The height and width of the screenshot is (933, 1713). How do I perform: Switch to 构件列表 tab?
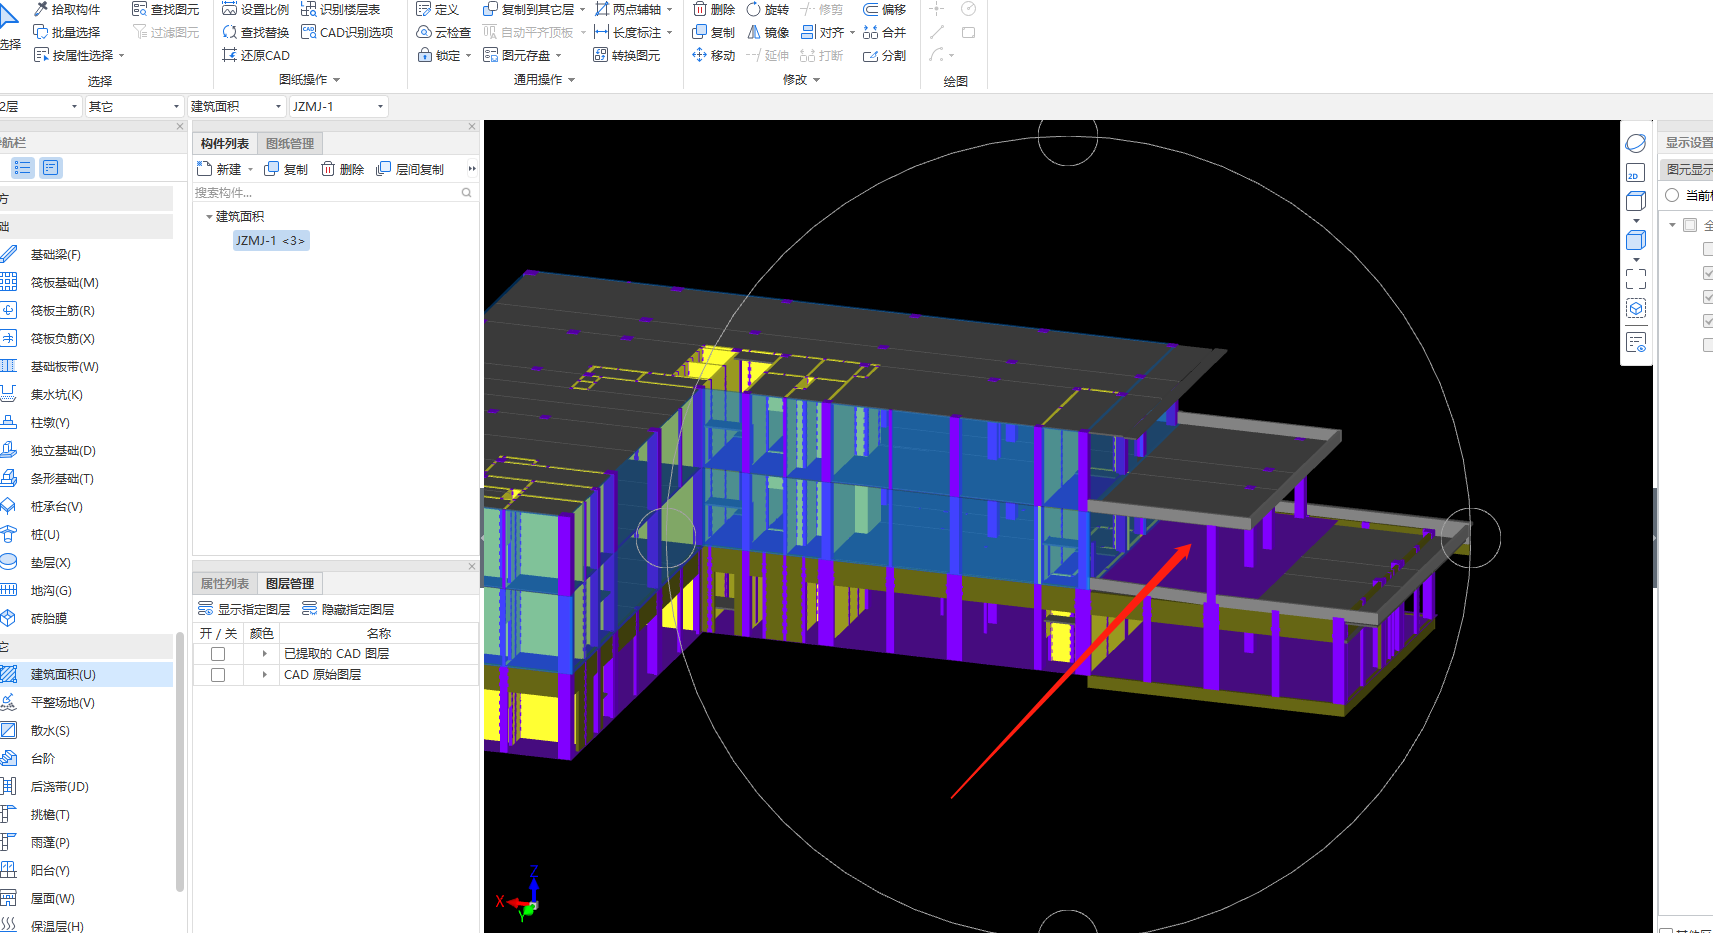point(225,143)
